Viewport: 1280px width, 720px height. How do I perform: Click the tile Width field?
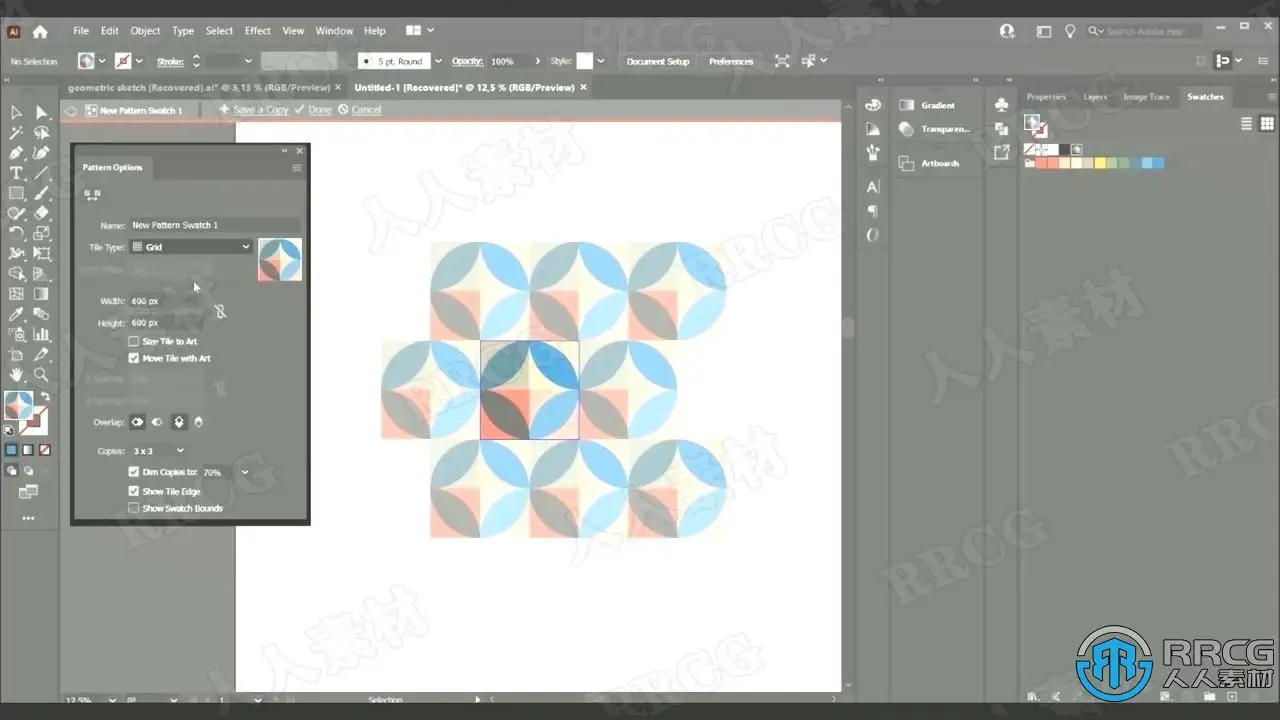tap(165, 301)
